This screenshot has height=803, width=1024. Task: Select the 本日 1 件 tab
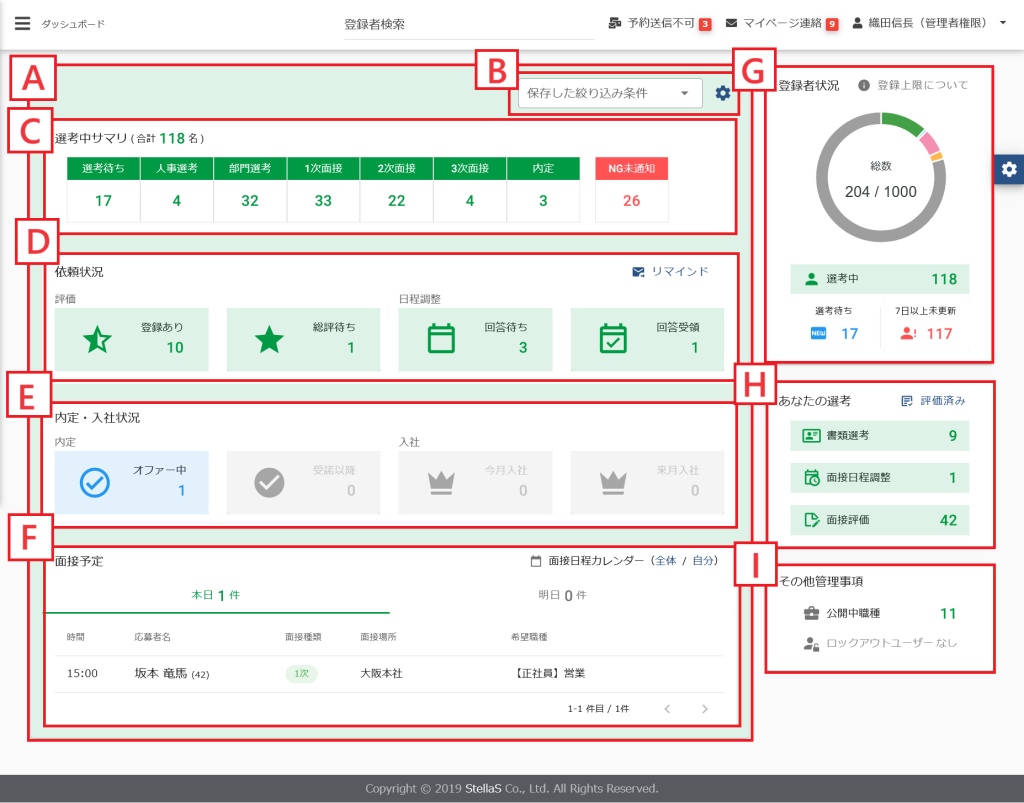tap(215, 595)
